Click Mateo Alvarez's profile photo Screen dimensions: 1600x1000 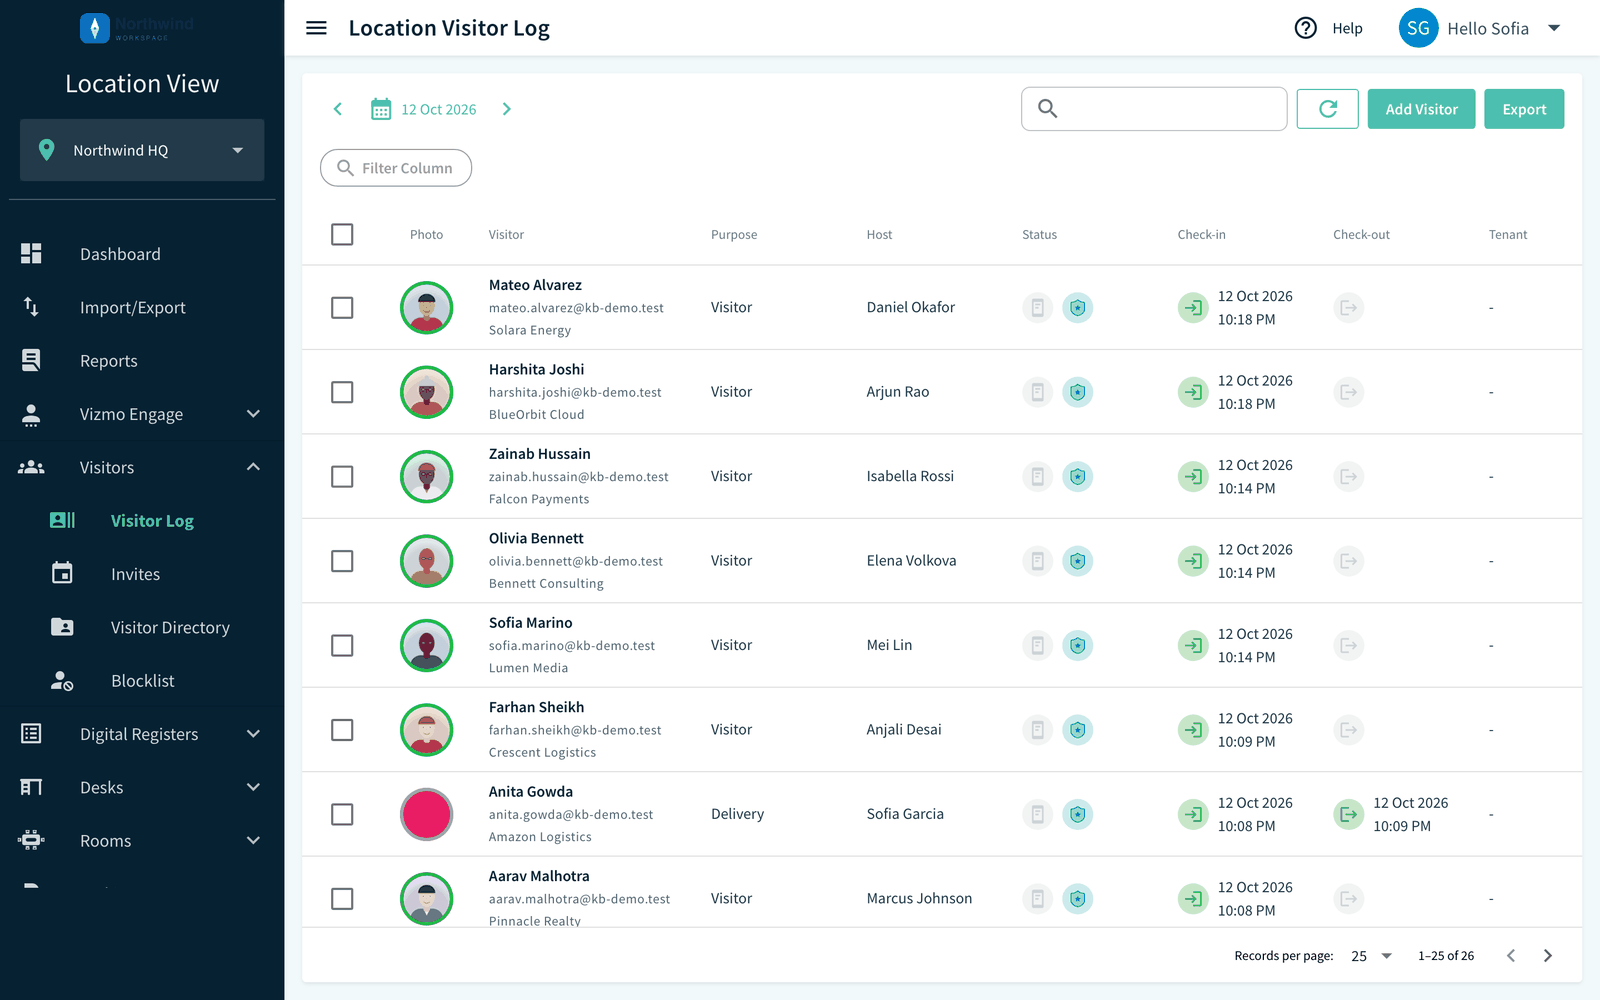pos(427,308)
